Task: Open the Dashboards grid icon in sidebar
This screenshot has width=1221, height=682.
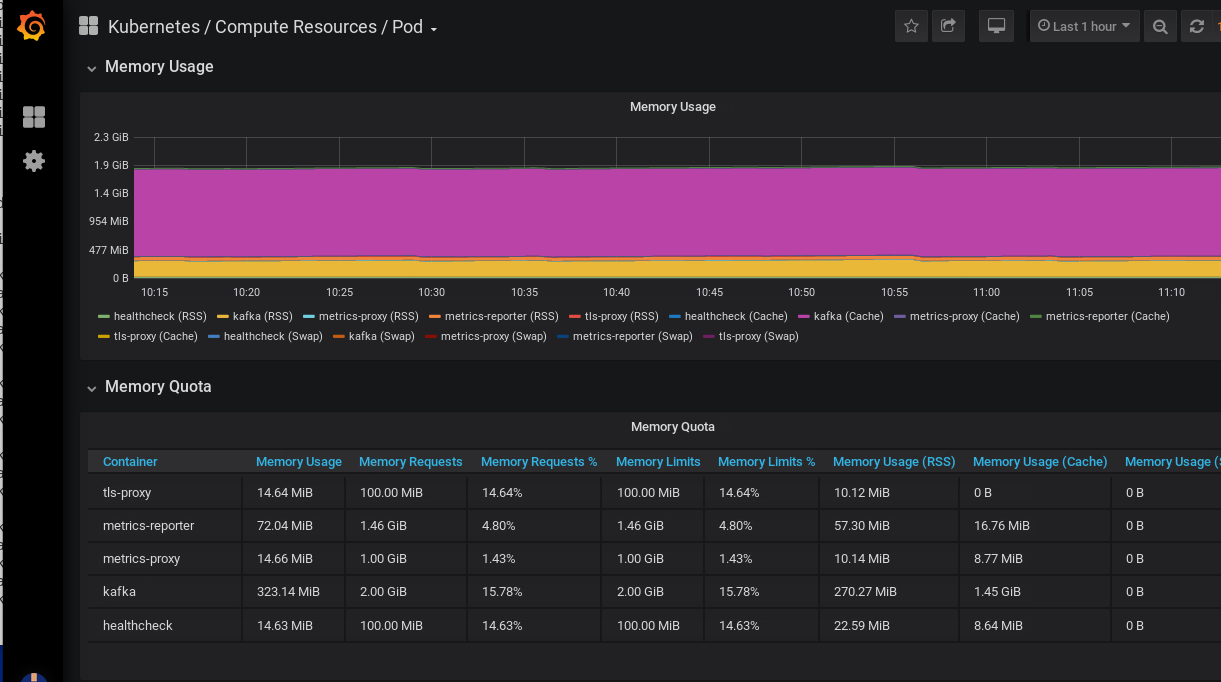Action: (34, 117)
